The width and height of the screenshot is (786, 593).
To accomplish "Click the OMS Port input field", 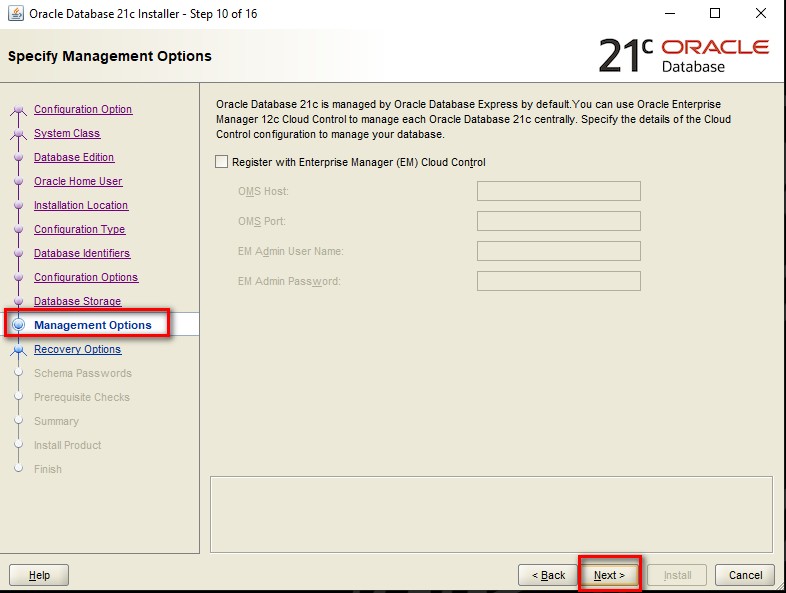I will tap(558, 221).
